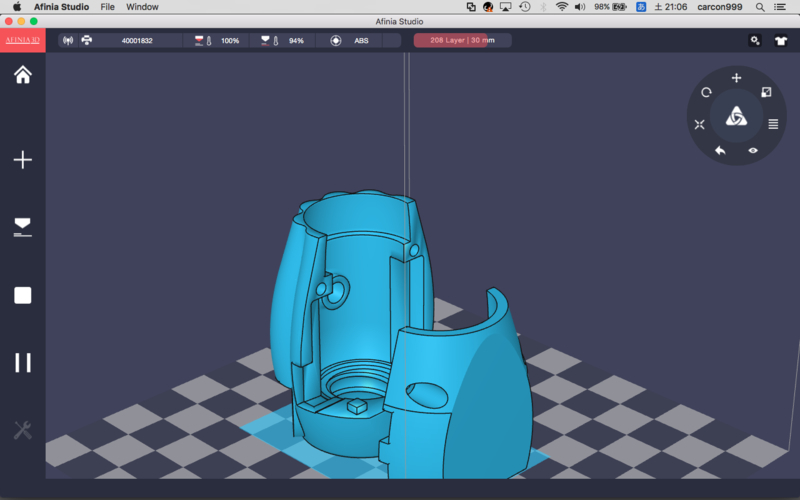Screen dimensions: 800x500
Task: Click the material spool icon
Action: pos(336,40)
